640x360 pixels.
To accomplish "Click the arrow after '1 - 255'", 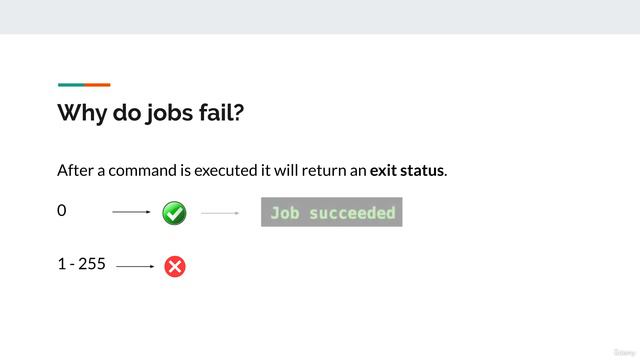I will pos(135,267).
